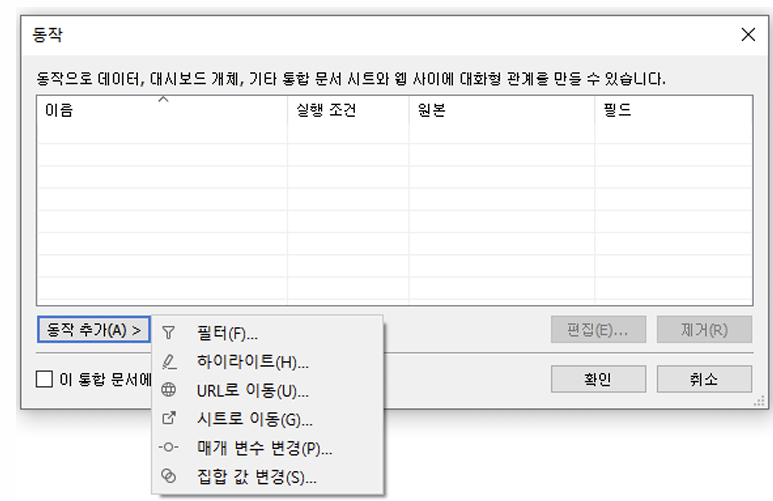Click the funnel filter icon
The image size is (773, 501).
click(x=169, y=333)
